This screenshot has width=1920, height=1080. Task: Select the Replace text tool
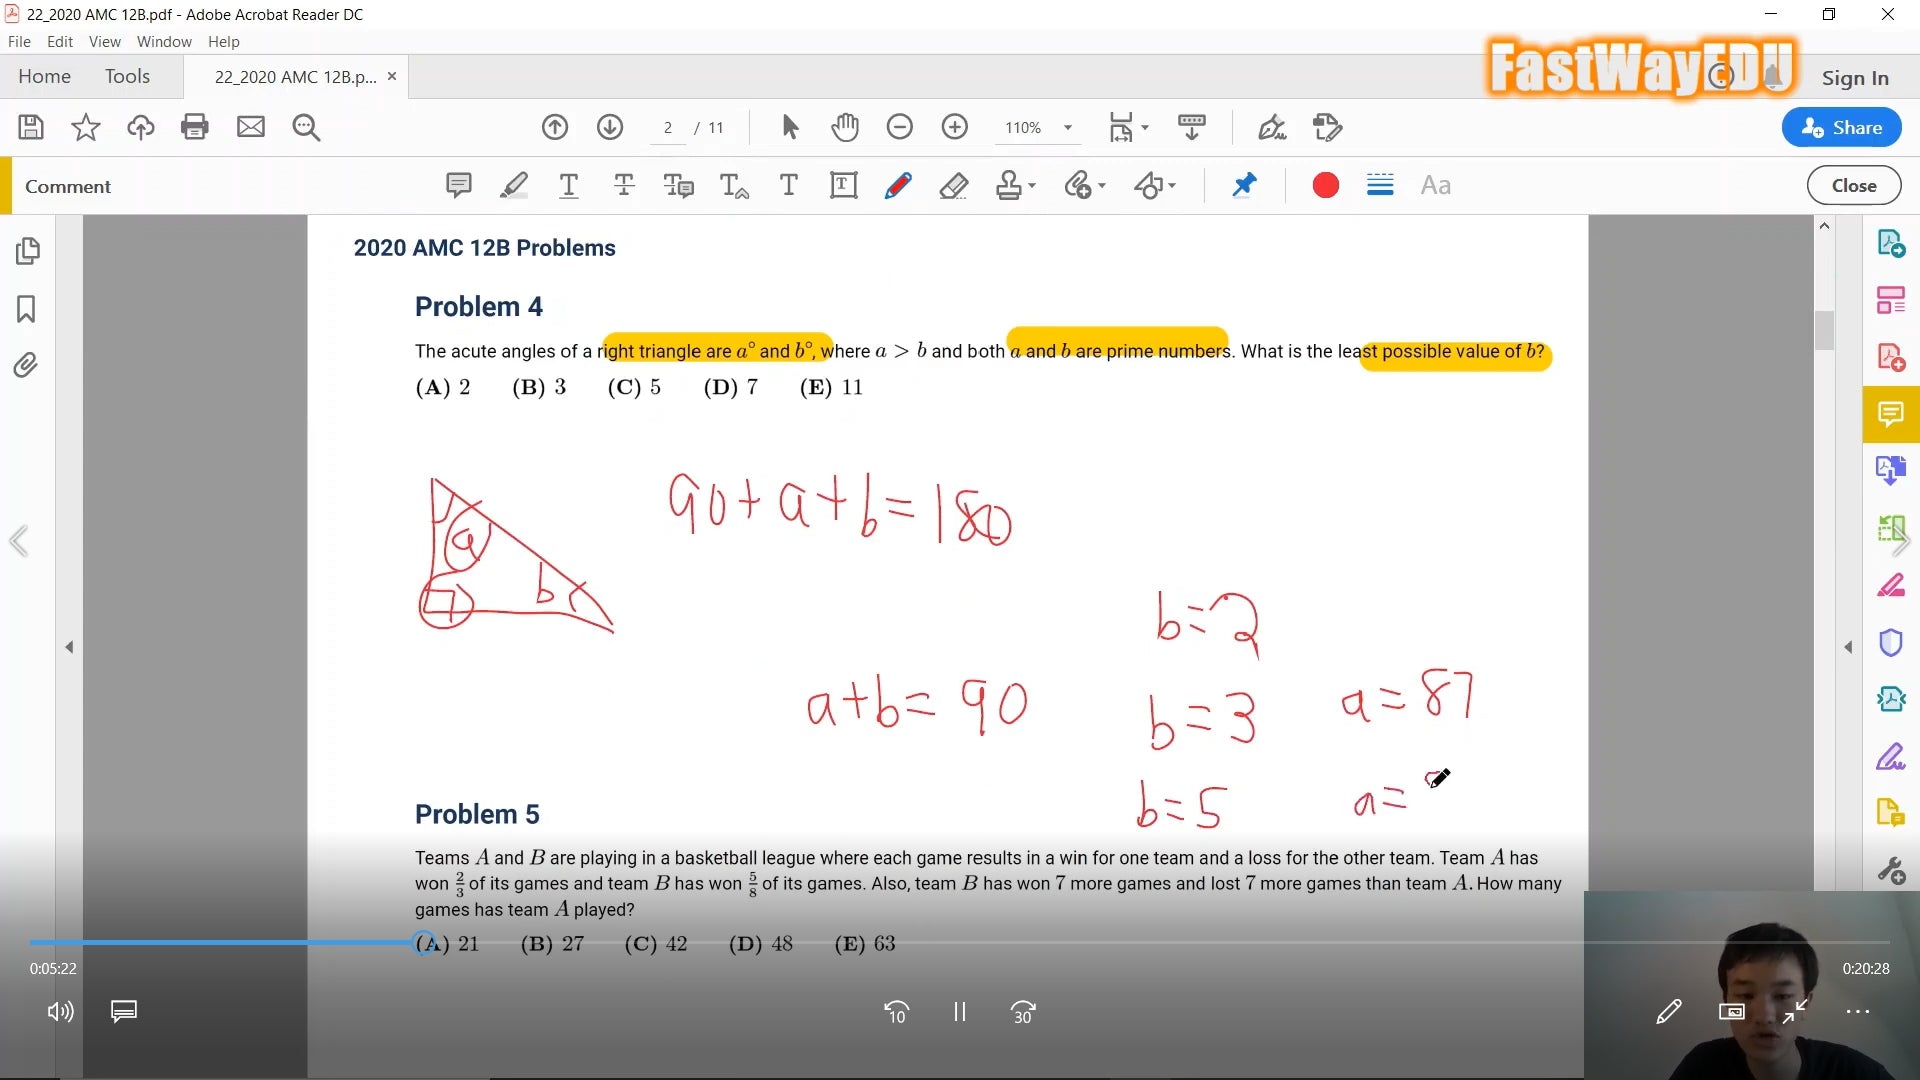679,185
